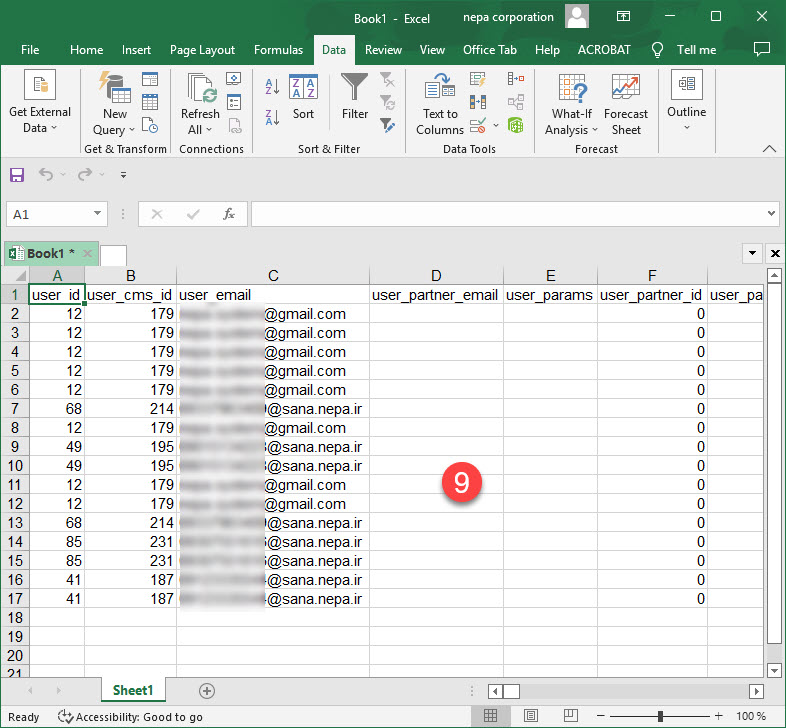Open the undo history dropdown arrow
The width and height of the screenshot is (786, 728).
[x=63, y=174]
